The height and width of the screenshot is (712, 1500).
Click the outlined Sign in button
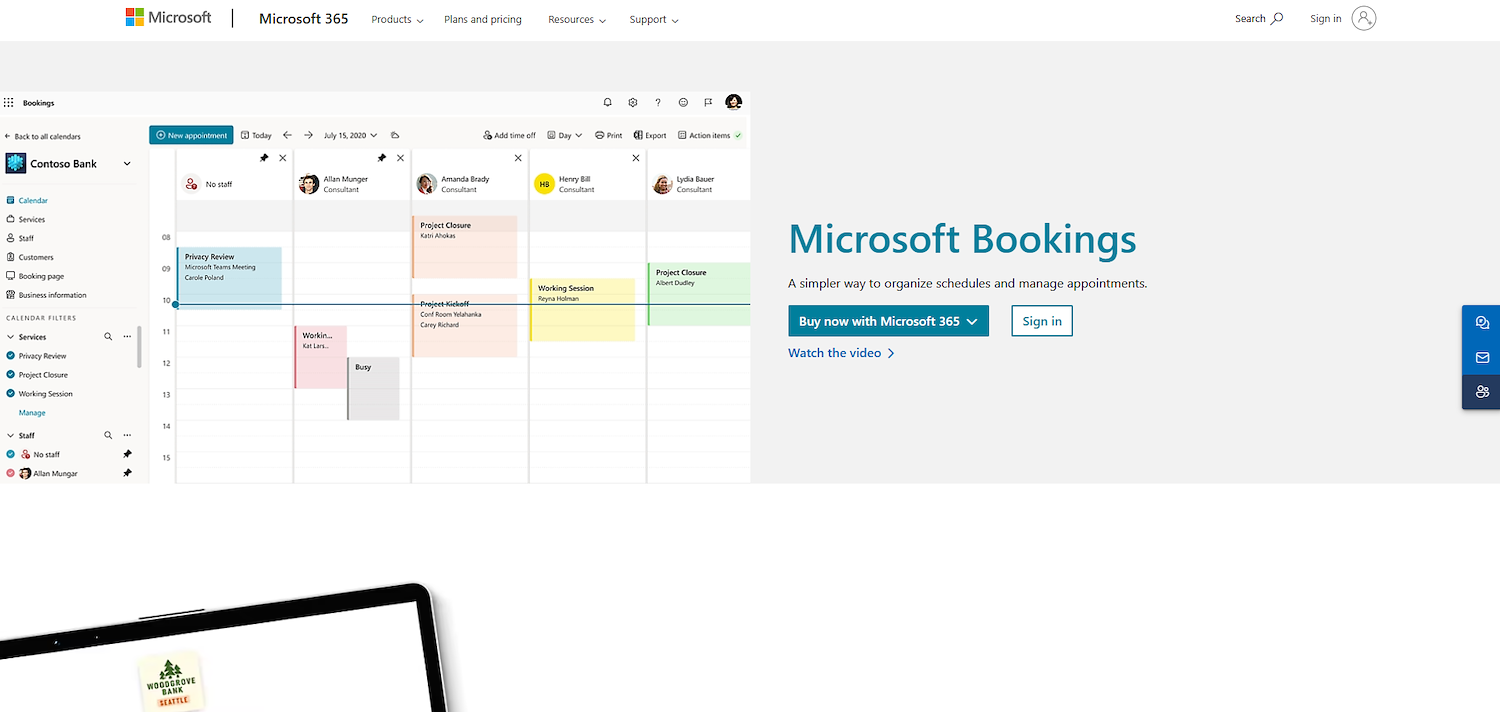[x=1042, y=321]
